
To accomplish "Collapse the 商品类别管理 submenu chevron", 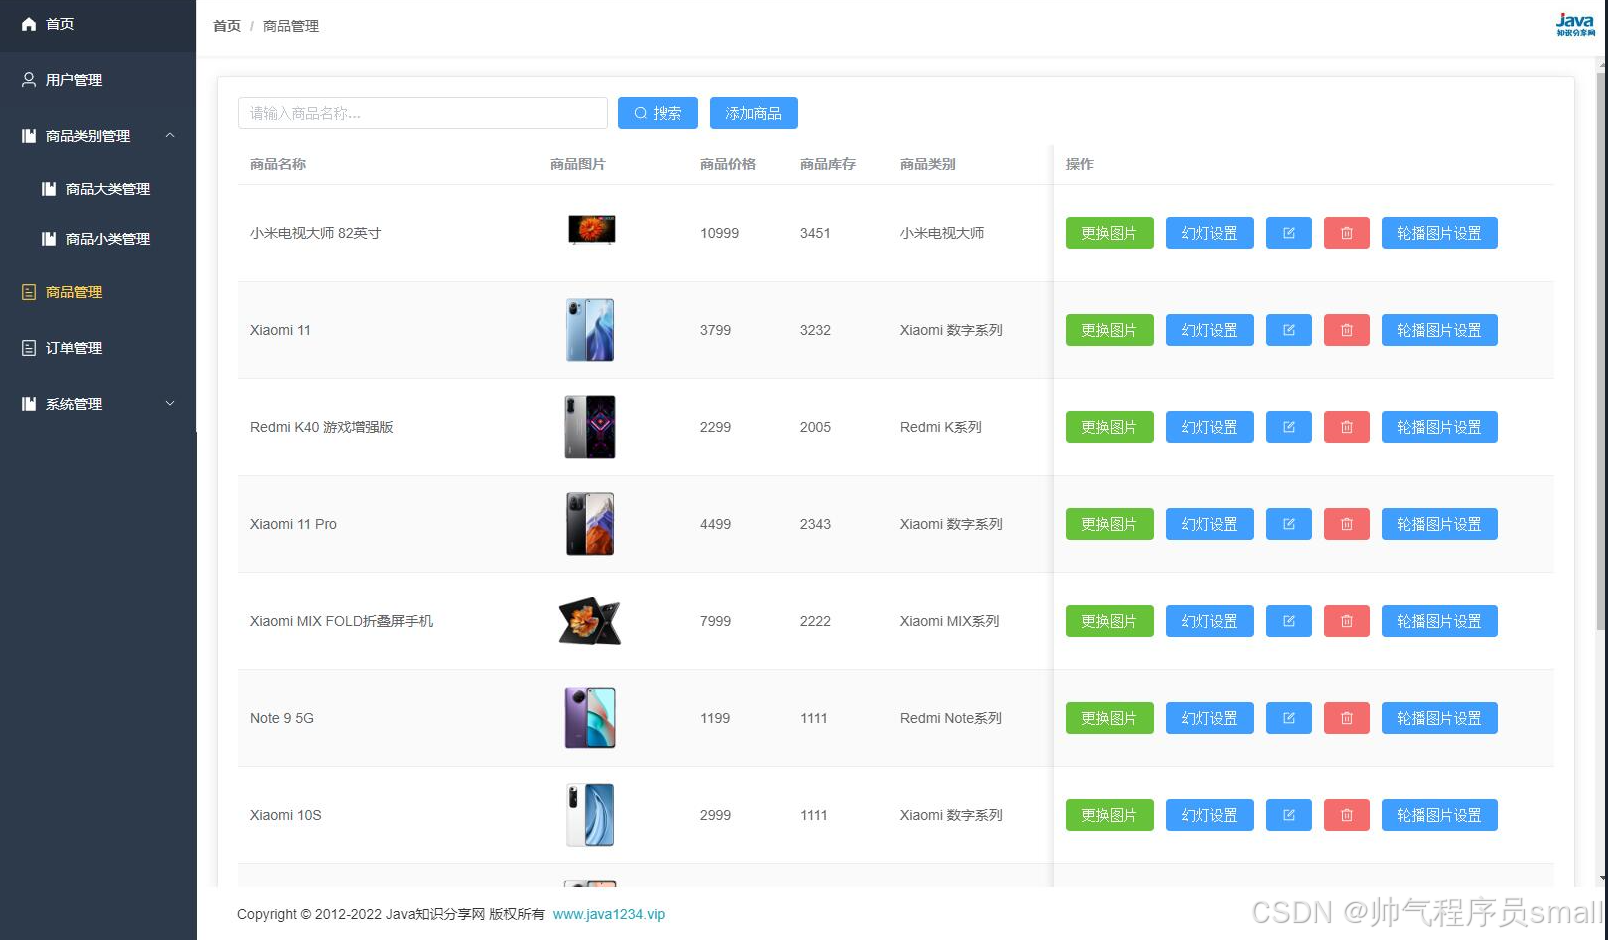I will tap(170, 135).
